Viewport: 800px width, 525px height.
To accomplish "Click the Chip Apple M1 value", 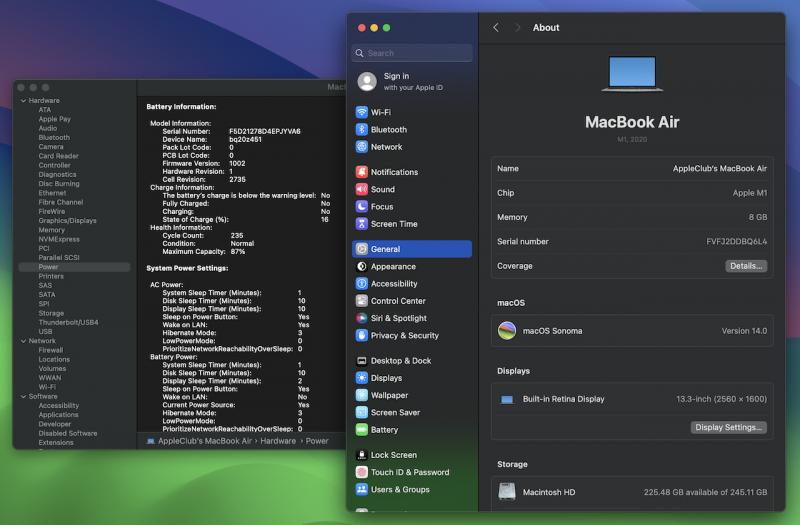I will pyautogui.click(x=749, y=193).
